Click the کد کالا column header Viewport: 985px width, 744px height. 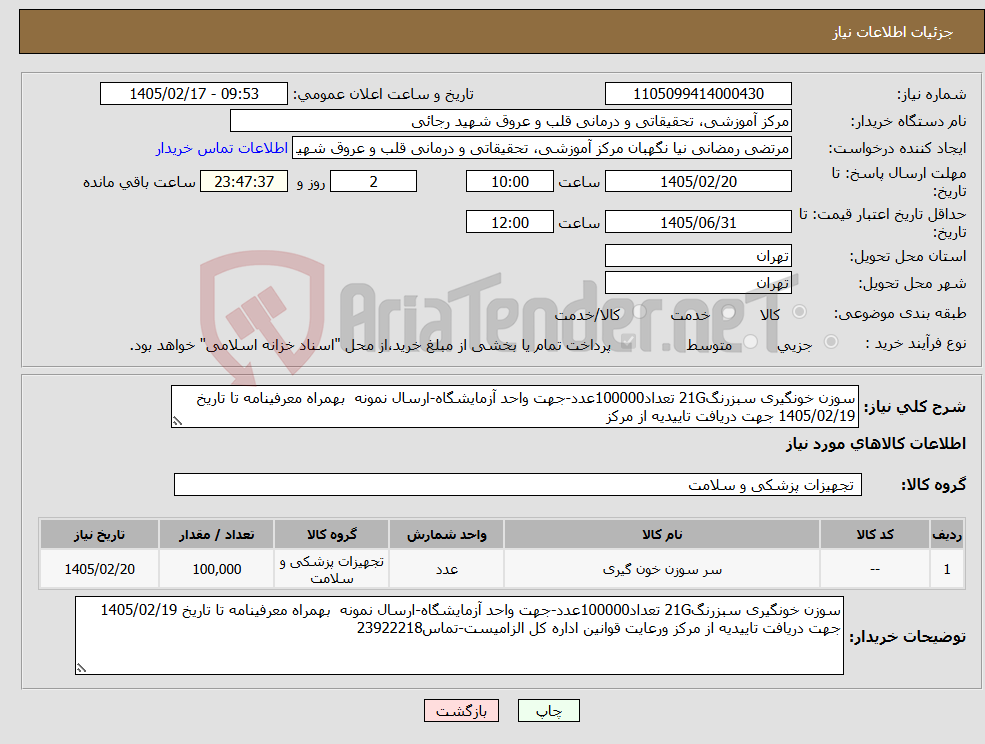click(x=874, y=534)
